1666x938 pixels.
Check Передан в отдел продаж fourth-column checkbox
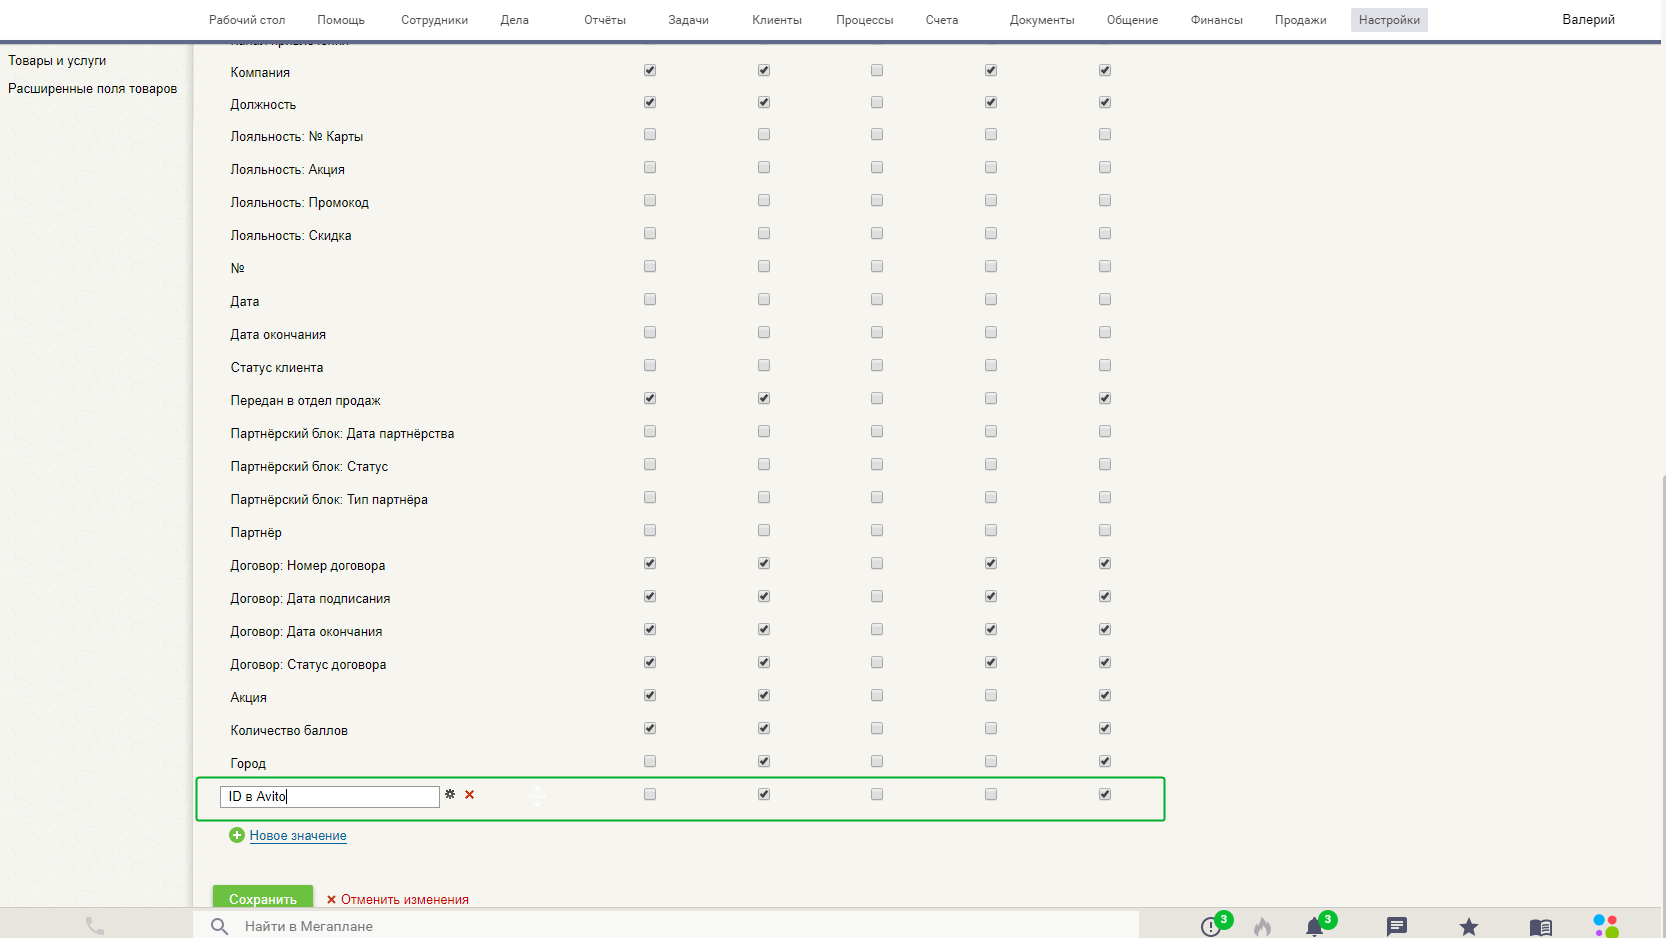pyautogui.click(x=991, y=398)
